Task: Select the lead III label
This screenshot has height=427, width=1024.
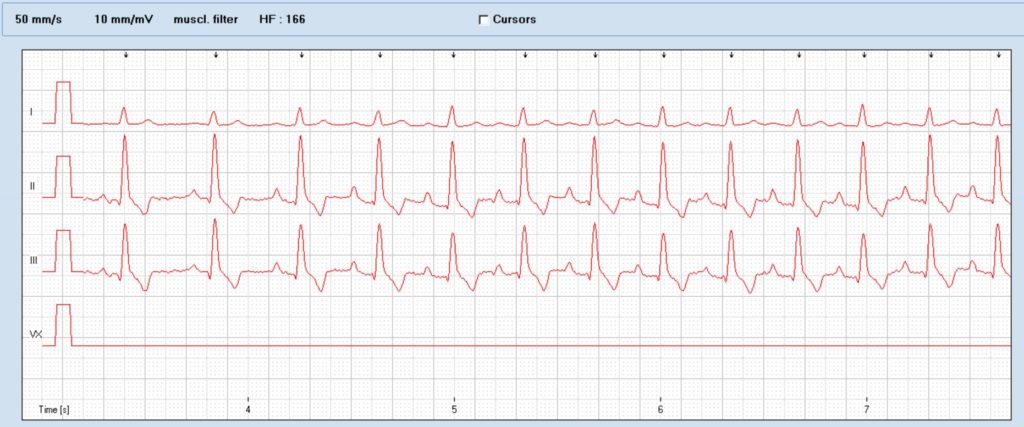Action: (x=33, y=260)
